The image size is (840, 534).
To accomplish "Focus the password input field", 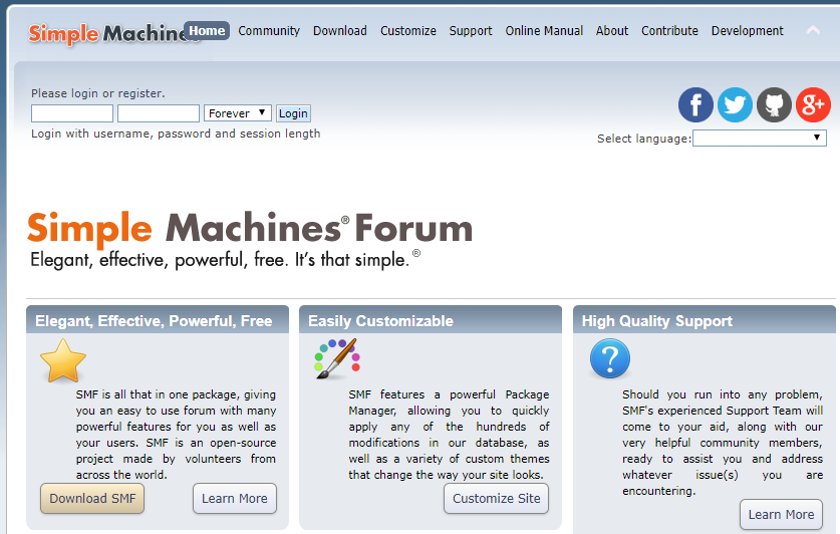I will click(x=159, y=113).
